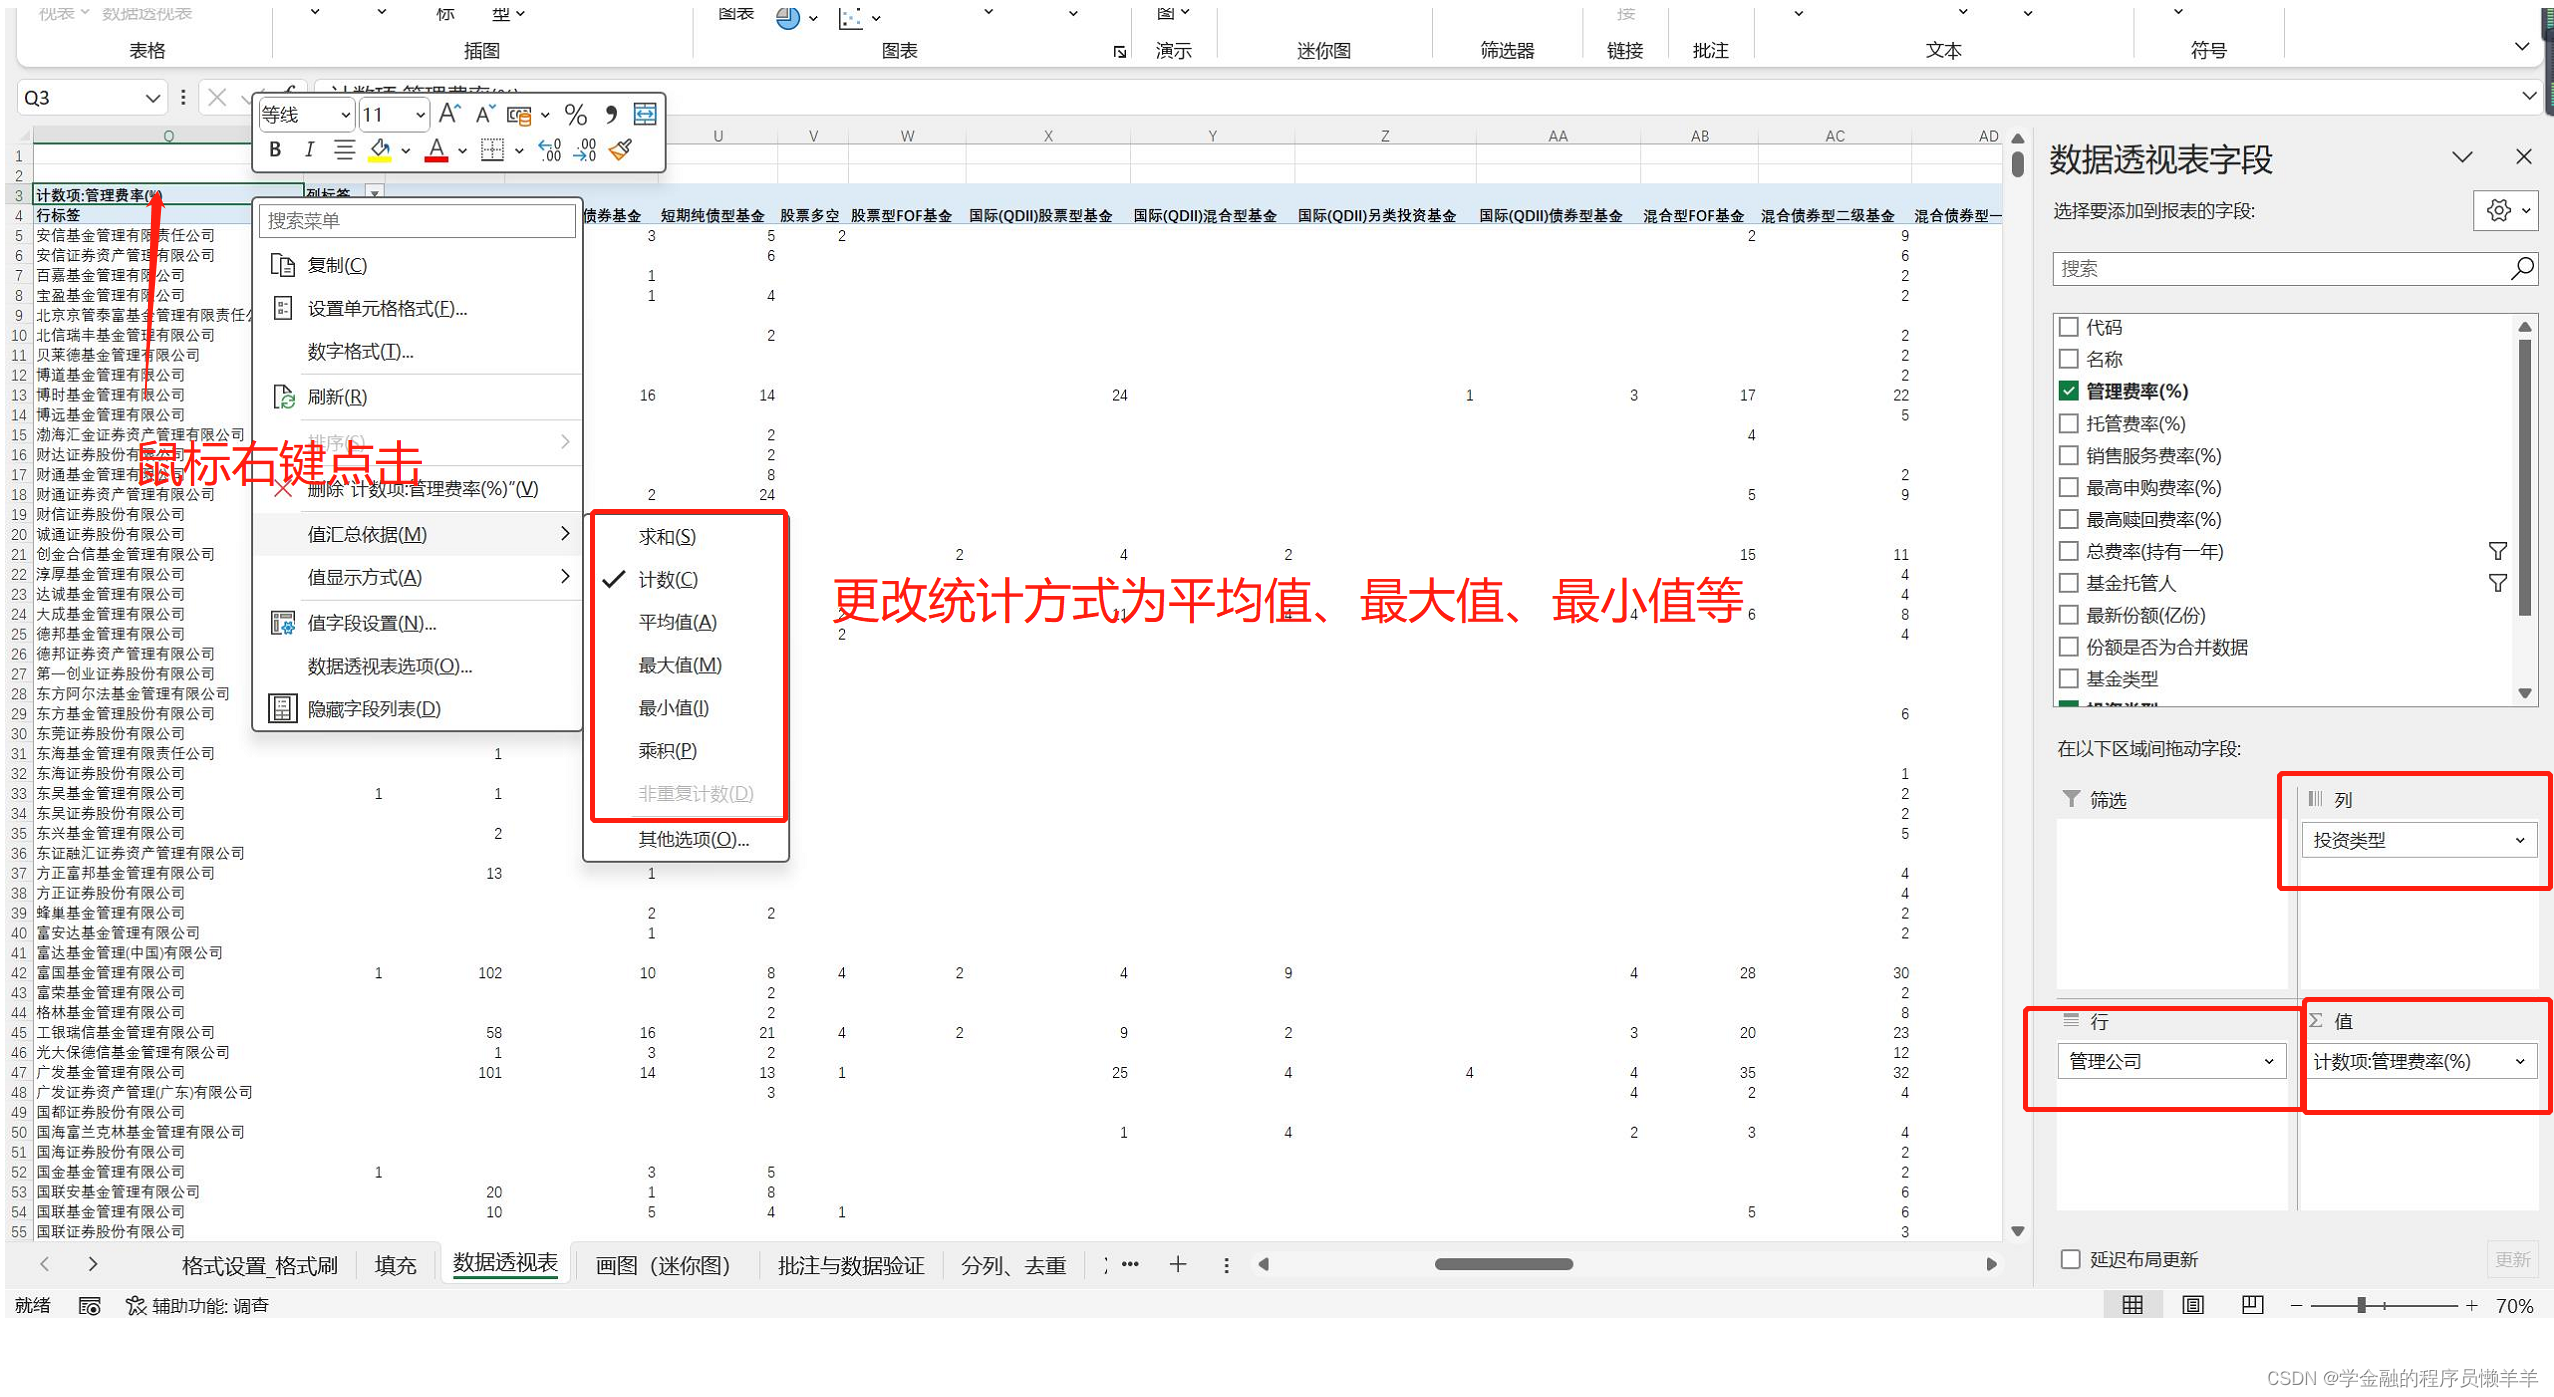Select 平均值(A) in summarize submenu

click(x=677, y=622)
